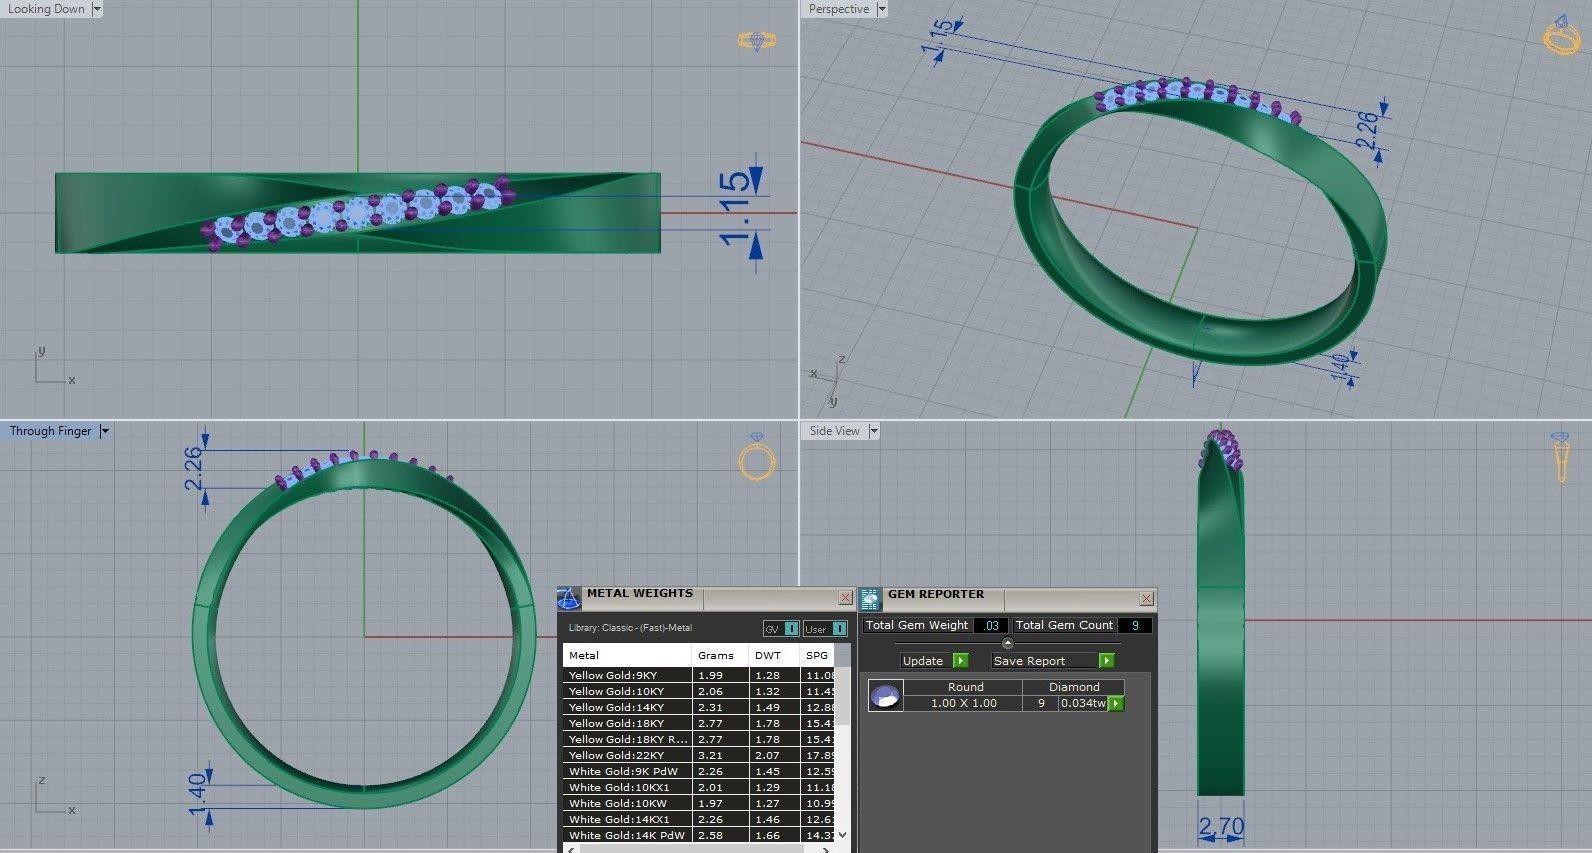Click the Total Gem Weight value field
Screen dimensions: 1592x853
coord(990,625)
